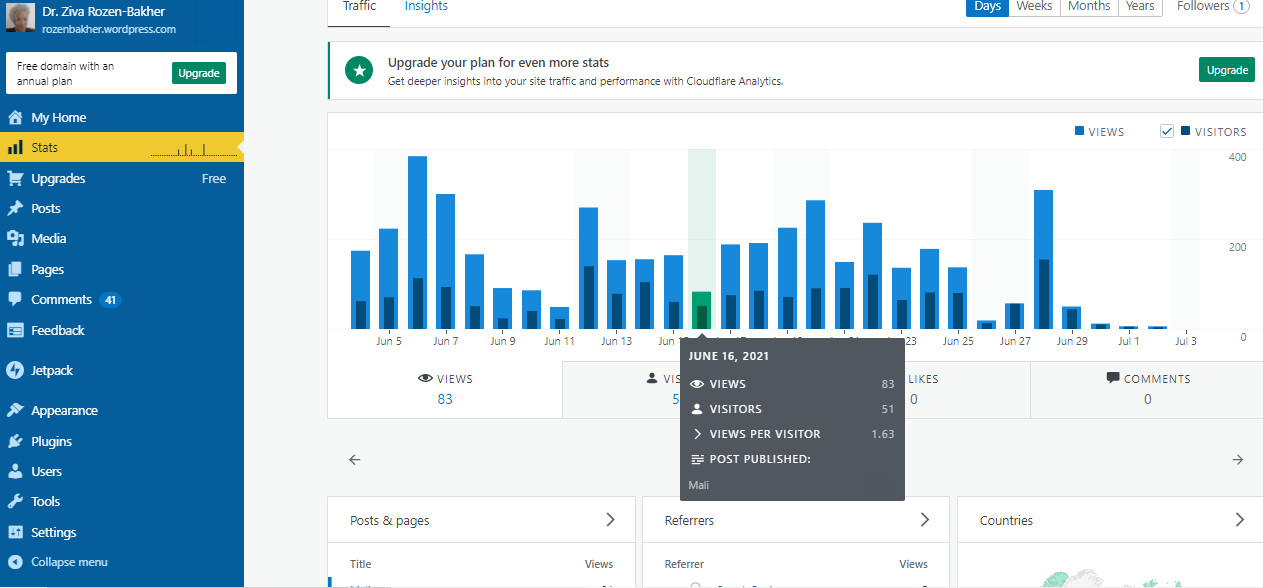The image size is (1263, 588).
Task: Click the Pages icon in sidebar
Action: (x=15, y=269)
